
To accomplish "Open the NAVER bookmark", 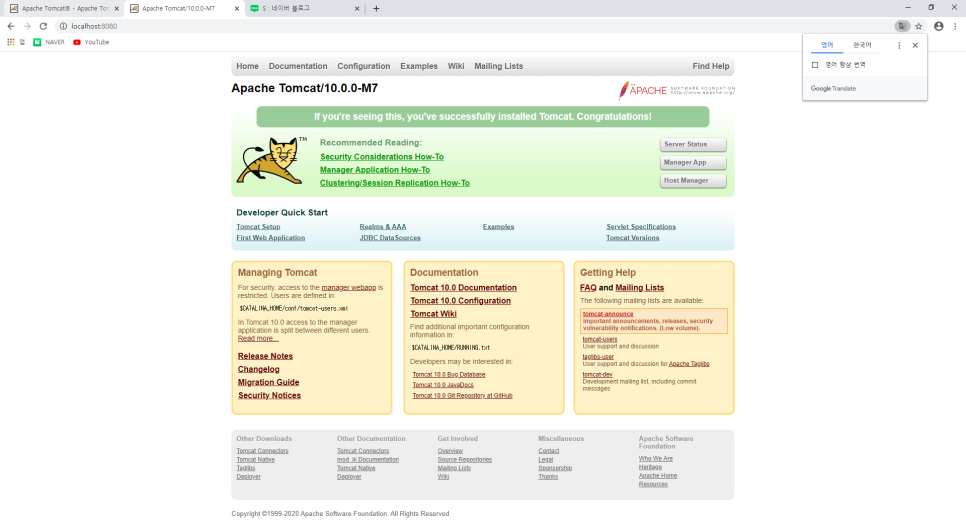I will [x=49, y=42].
